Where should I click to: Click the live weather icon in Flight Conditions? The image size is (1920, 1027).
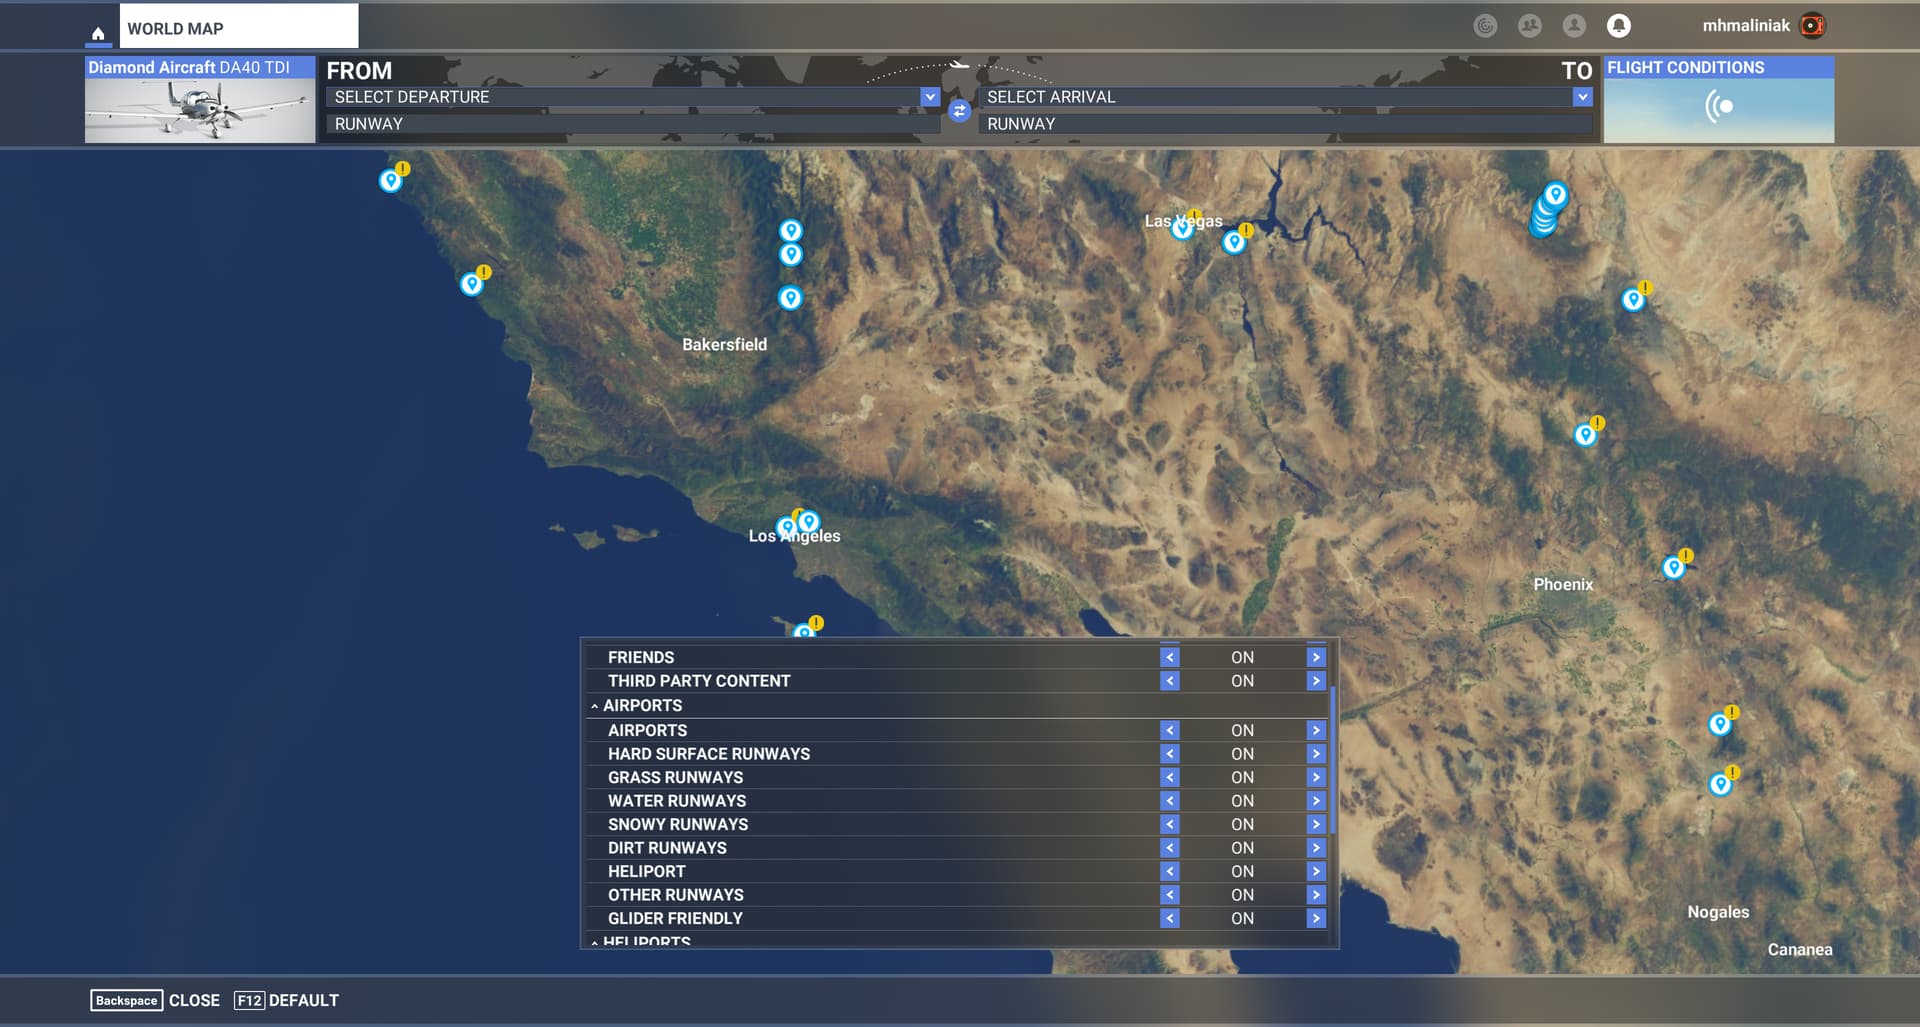click(x=1718, y=106)
